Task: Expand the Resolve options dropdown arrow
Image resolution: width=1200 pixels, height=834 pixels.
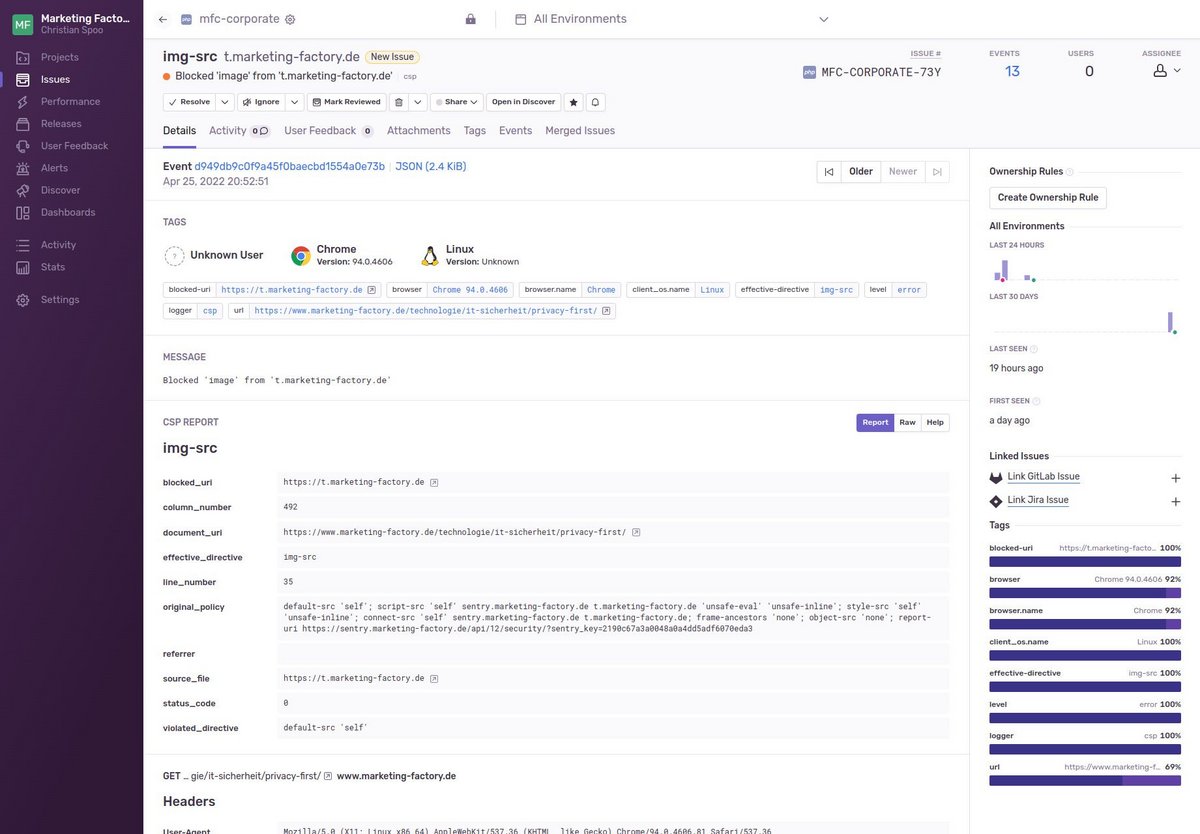Action: click(x=225, y=102)
